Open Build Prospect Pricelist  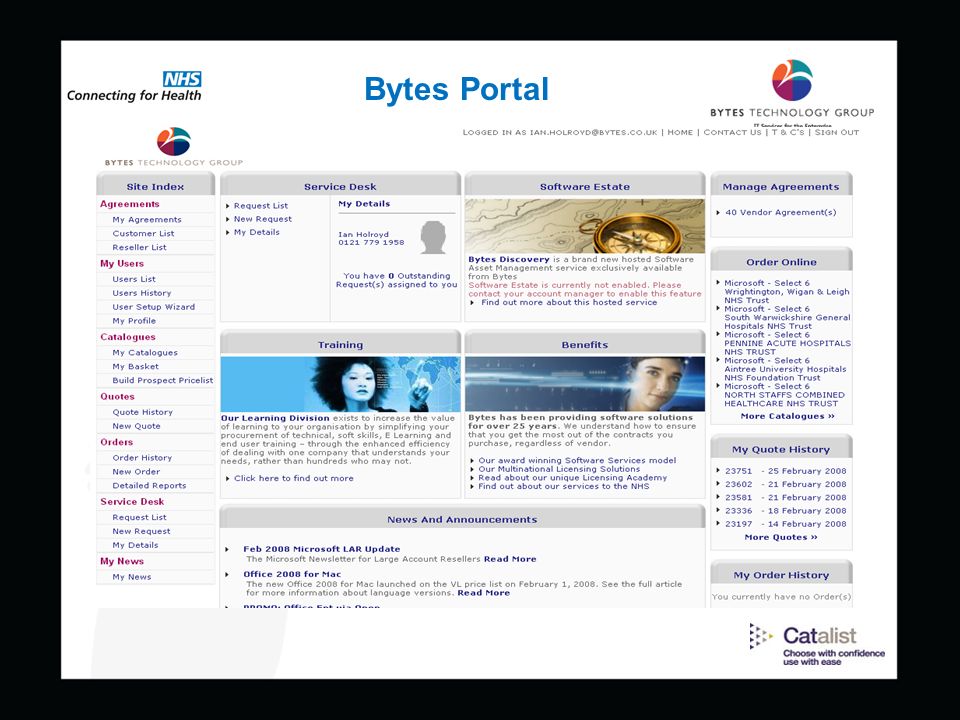163,380
